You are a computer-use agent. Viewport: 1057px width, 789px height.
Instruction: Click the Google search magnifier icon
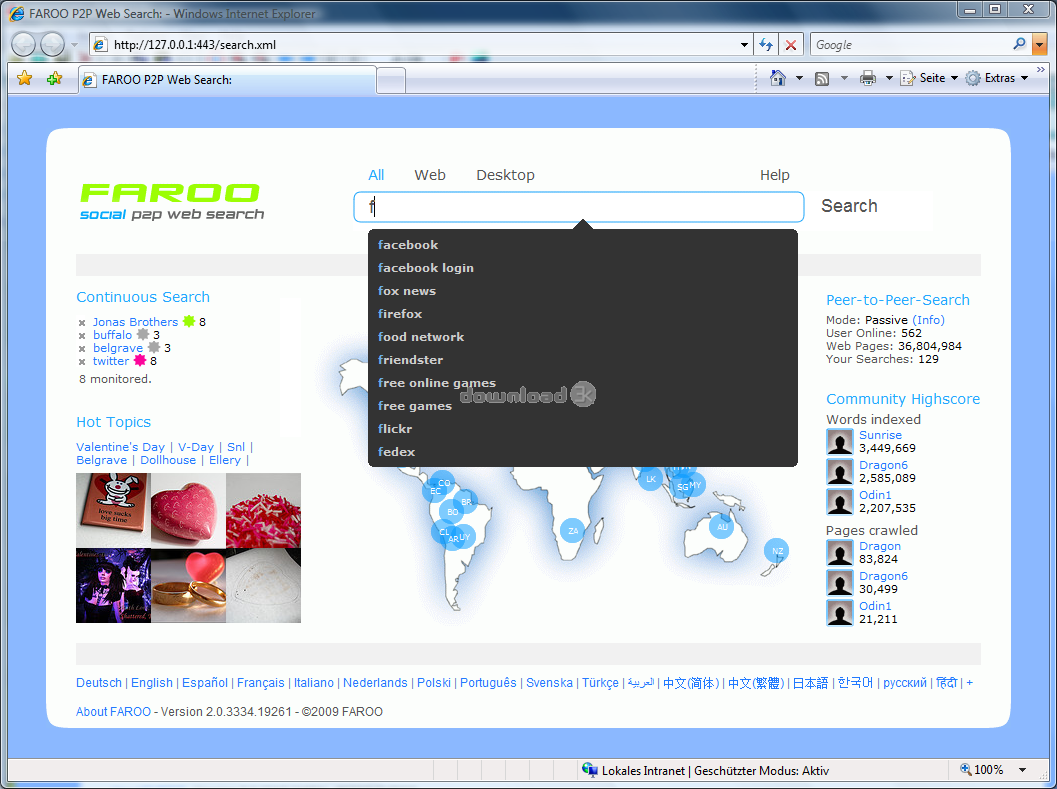[1019, 45]
